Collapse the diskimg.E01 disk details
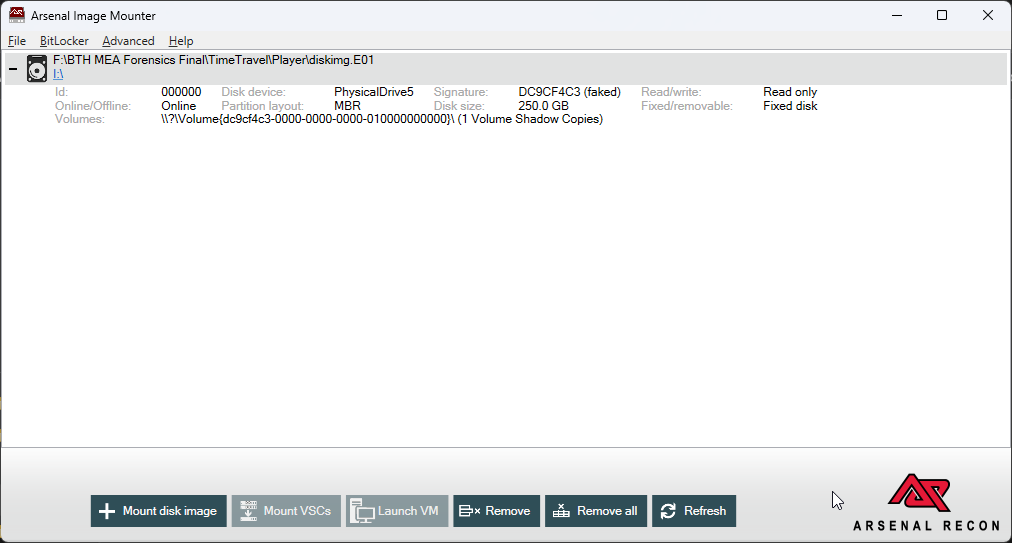The width and height of the screenshot is (1012, 543). pyautogui.click(x=13, y=69)
